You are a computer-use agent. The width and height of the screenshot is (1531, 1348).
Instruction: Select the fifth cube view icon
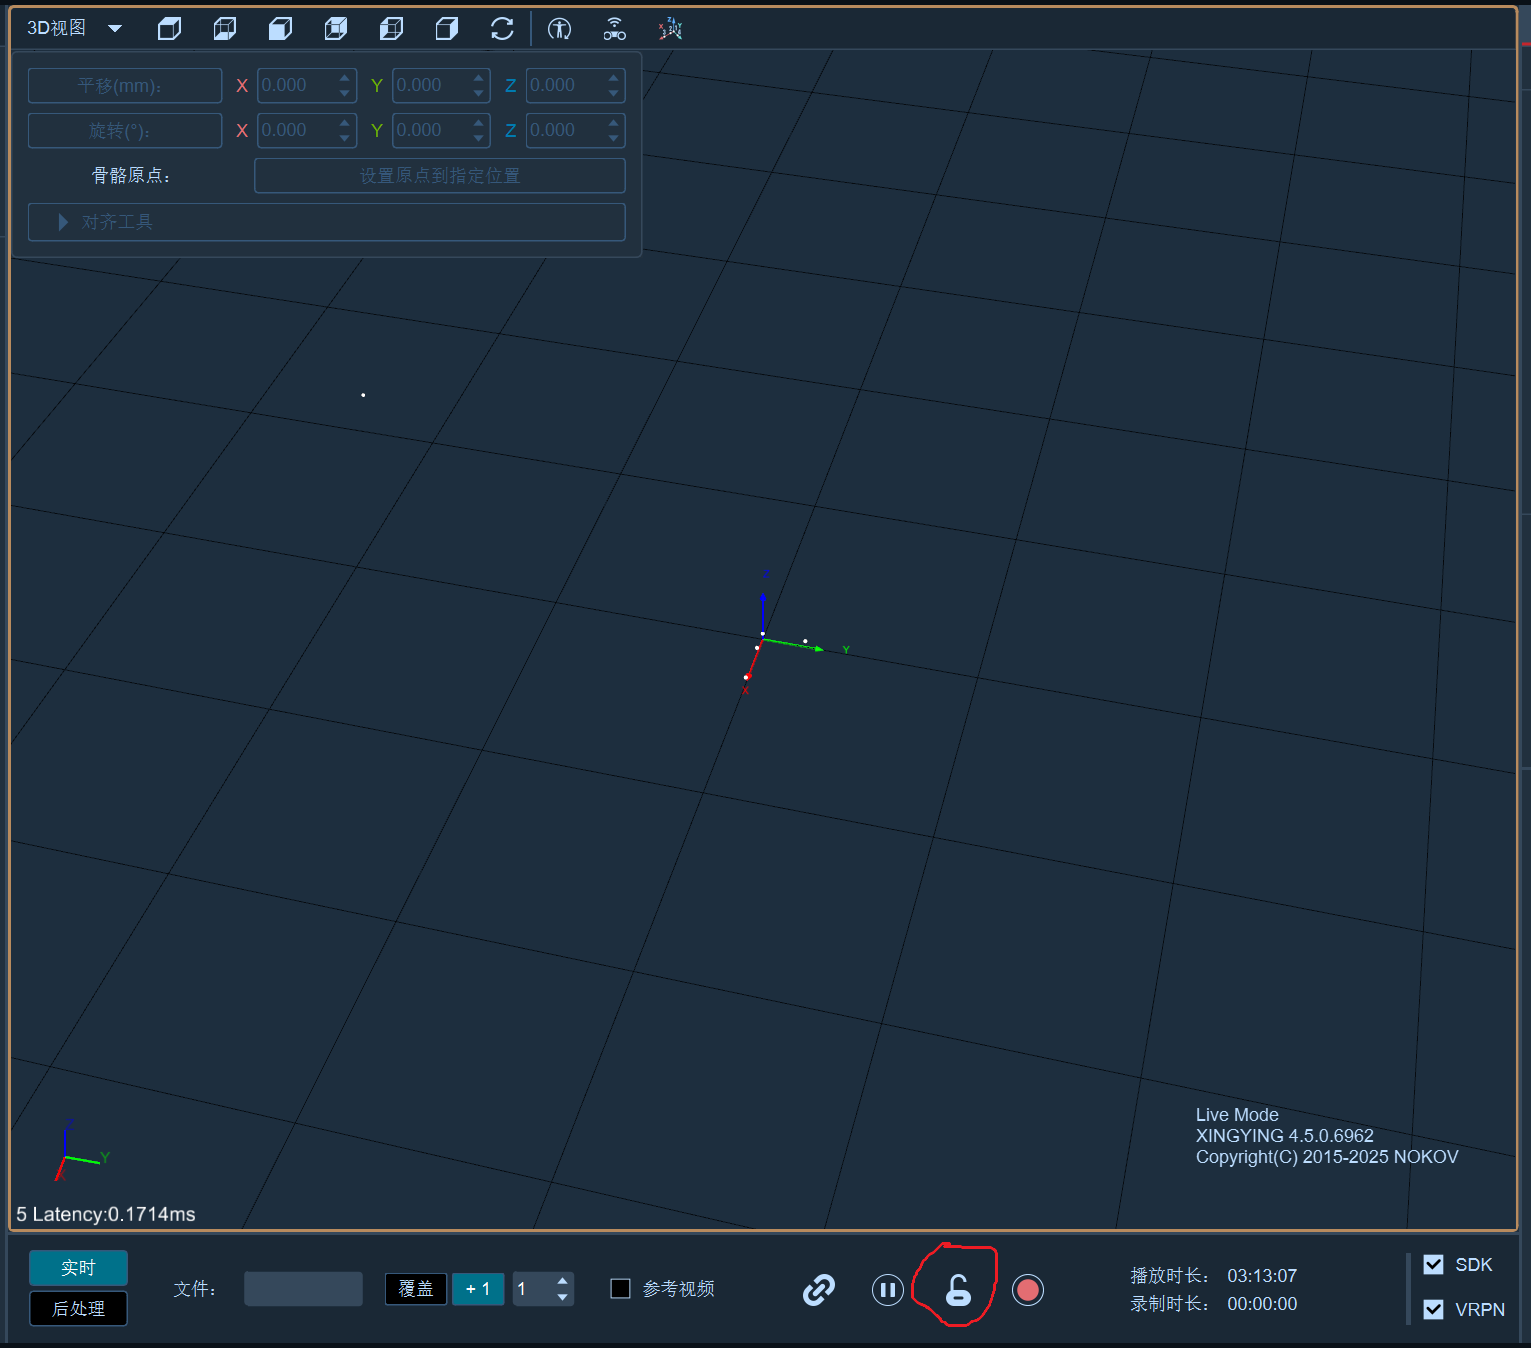[391, 29]
